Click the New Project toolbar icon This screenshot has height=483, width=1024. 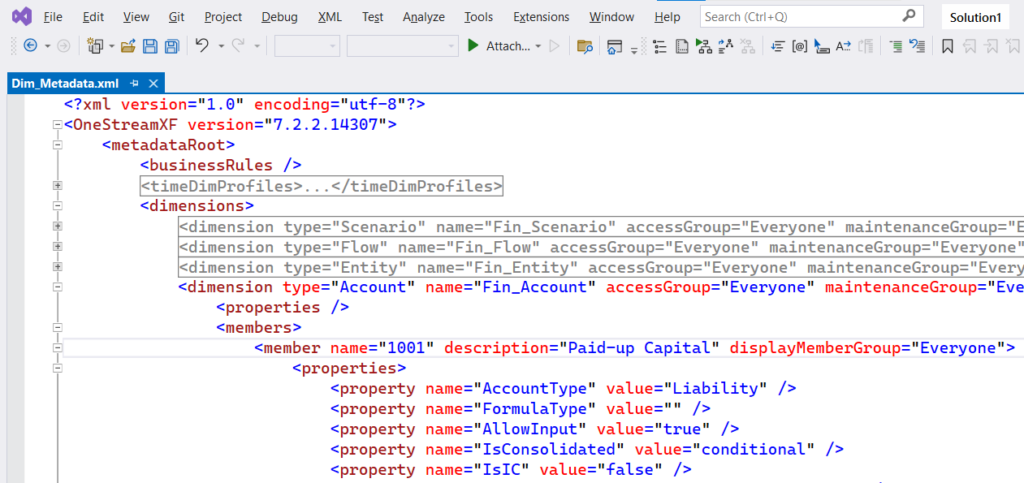click(96, 46)
